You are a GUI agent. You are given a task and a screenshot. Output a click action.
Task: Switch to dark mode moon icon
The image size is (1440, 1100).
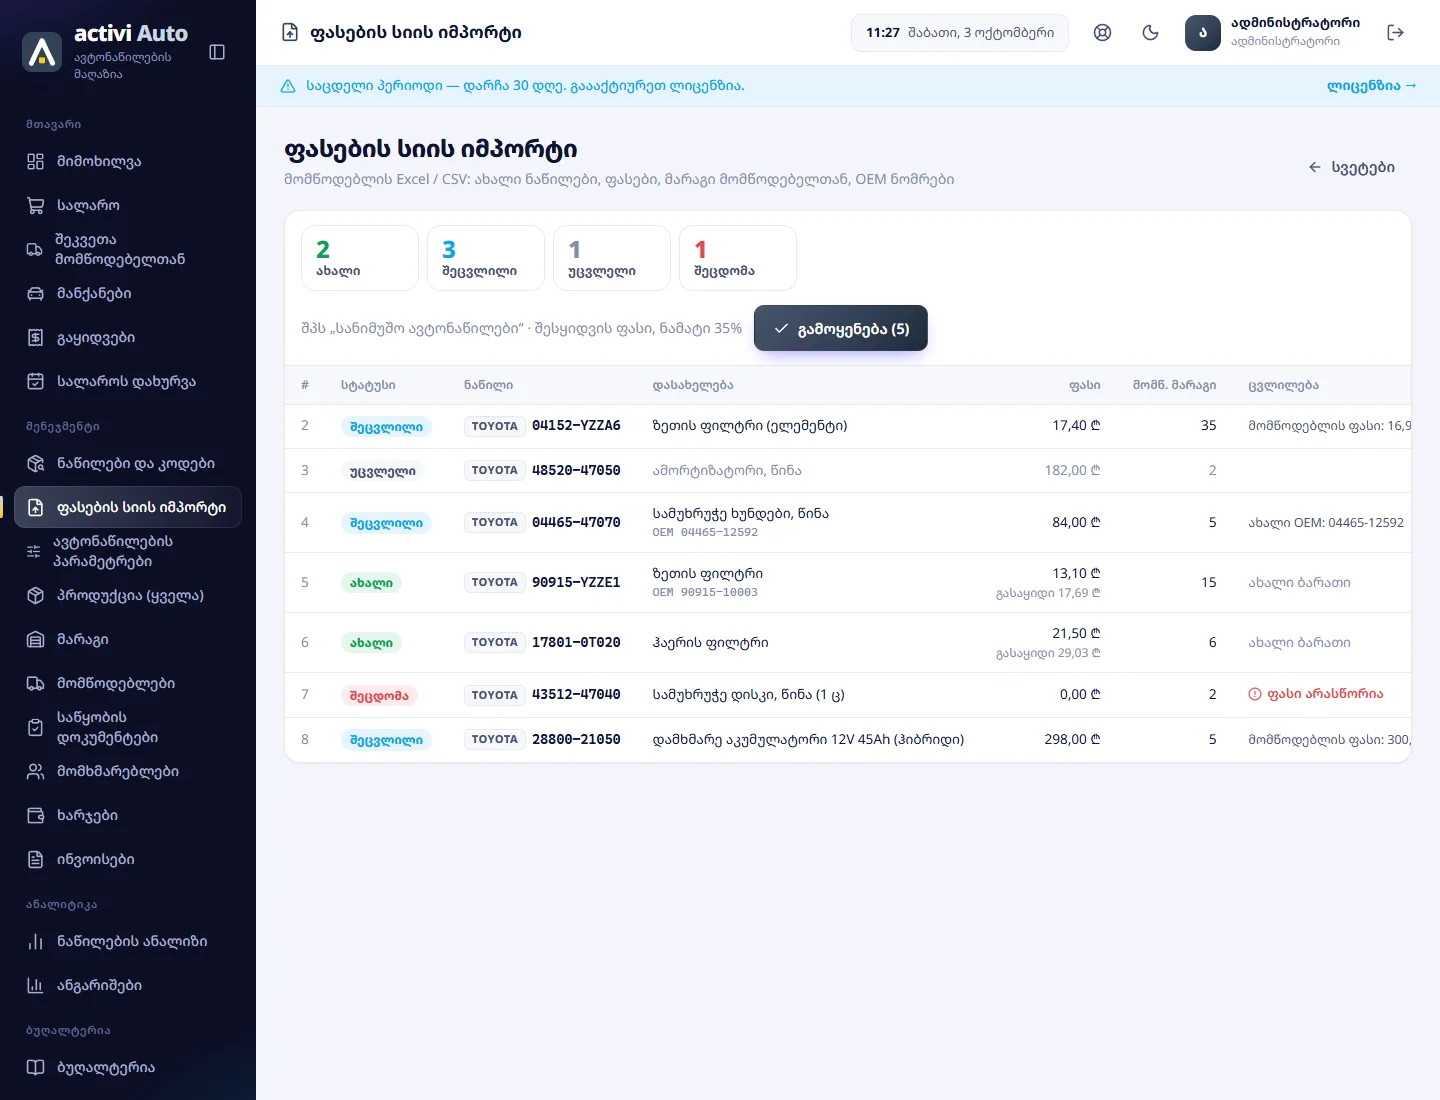click(x=1150, y=32)
